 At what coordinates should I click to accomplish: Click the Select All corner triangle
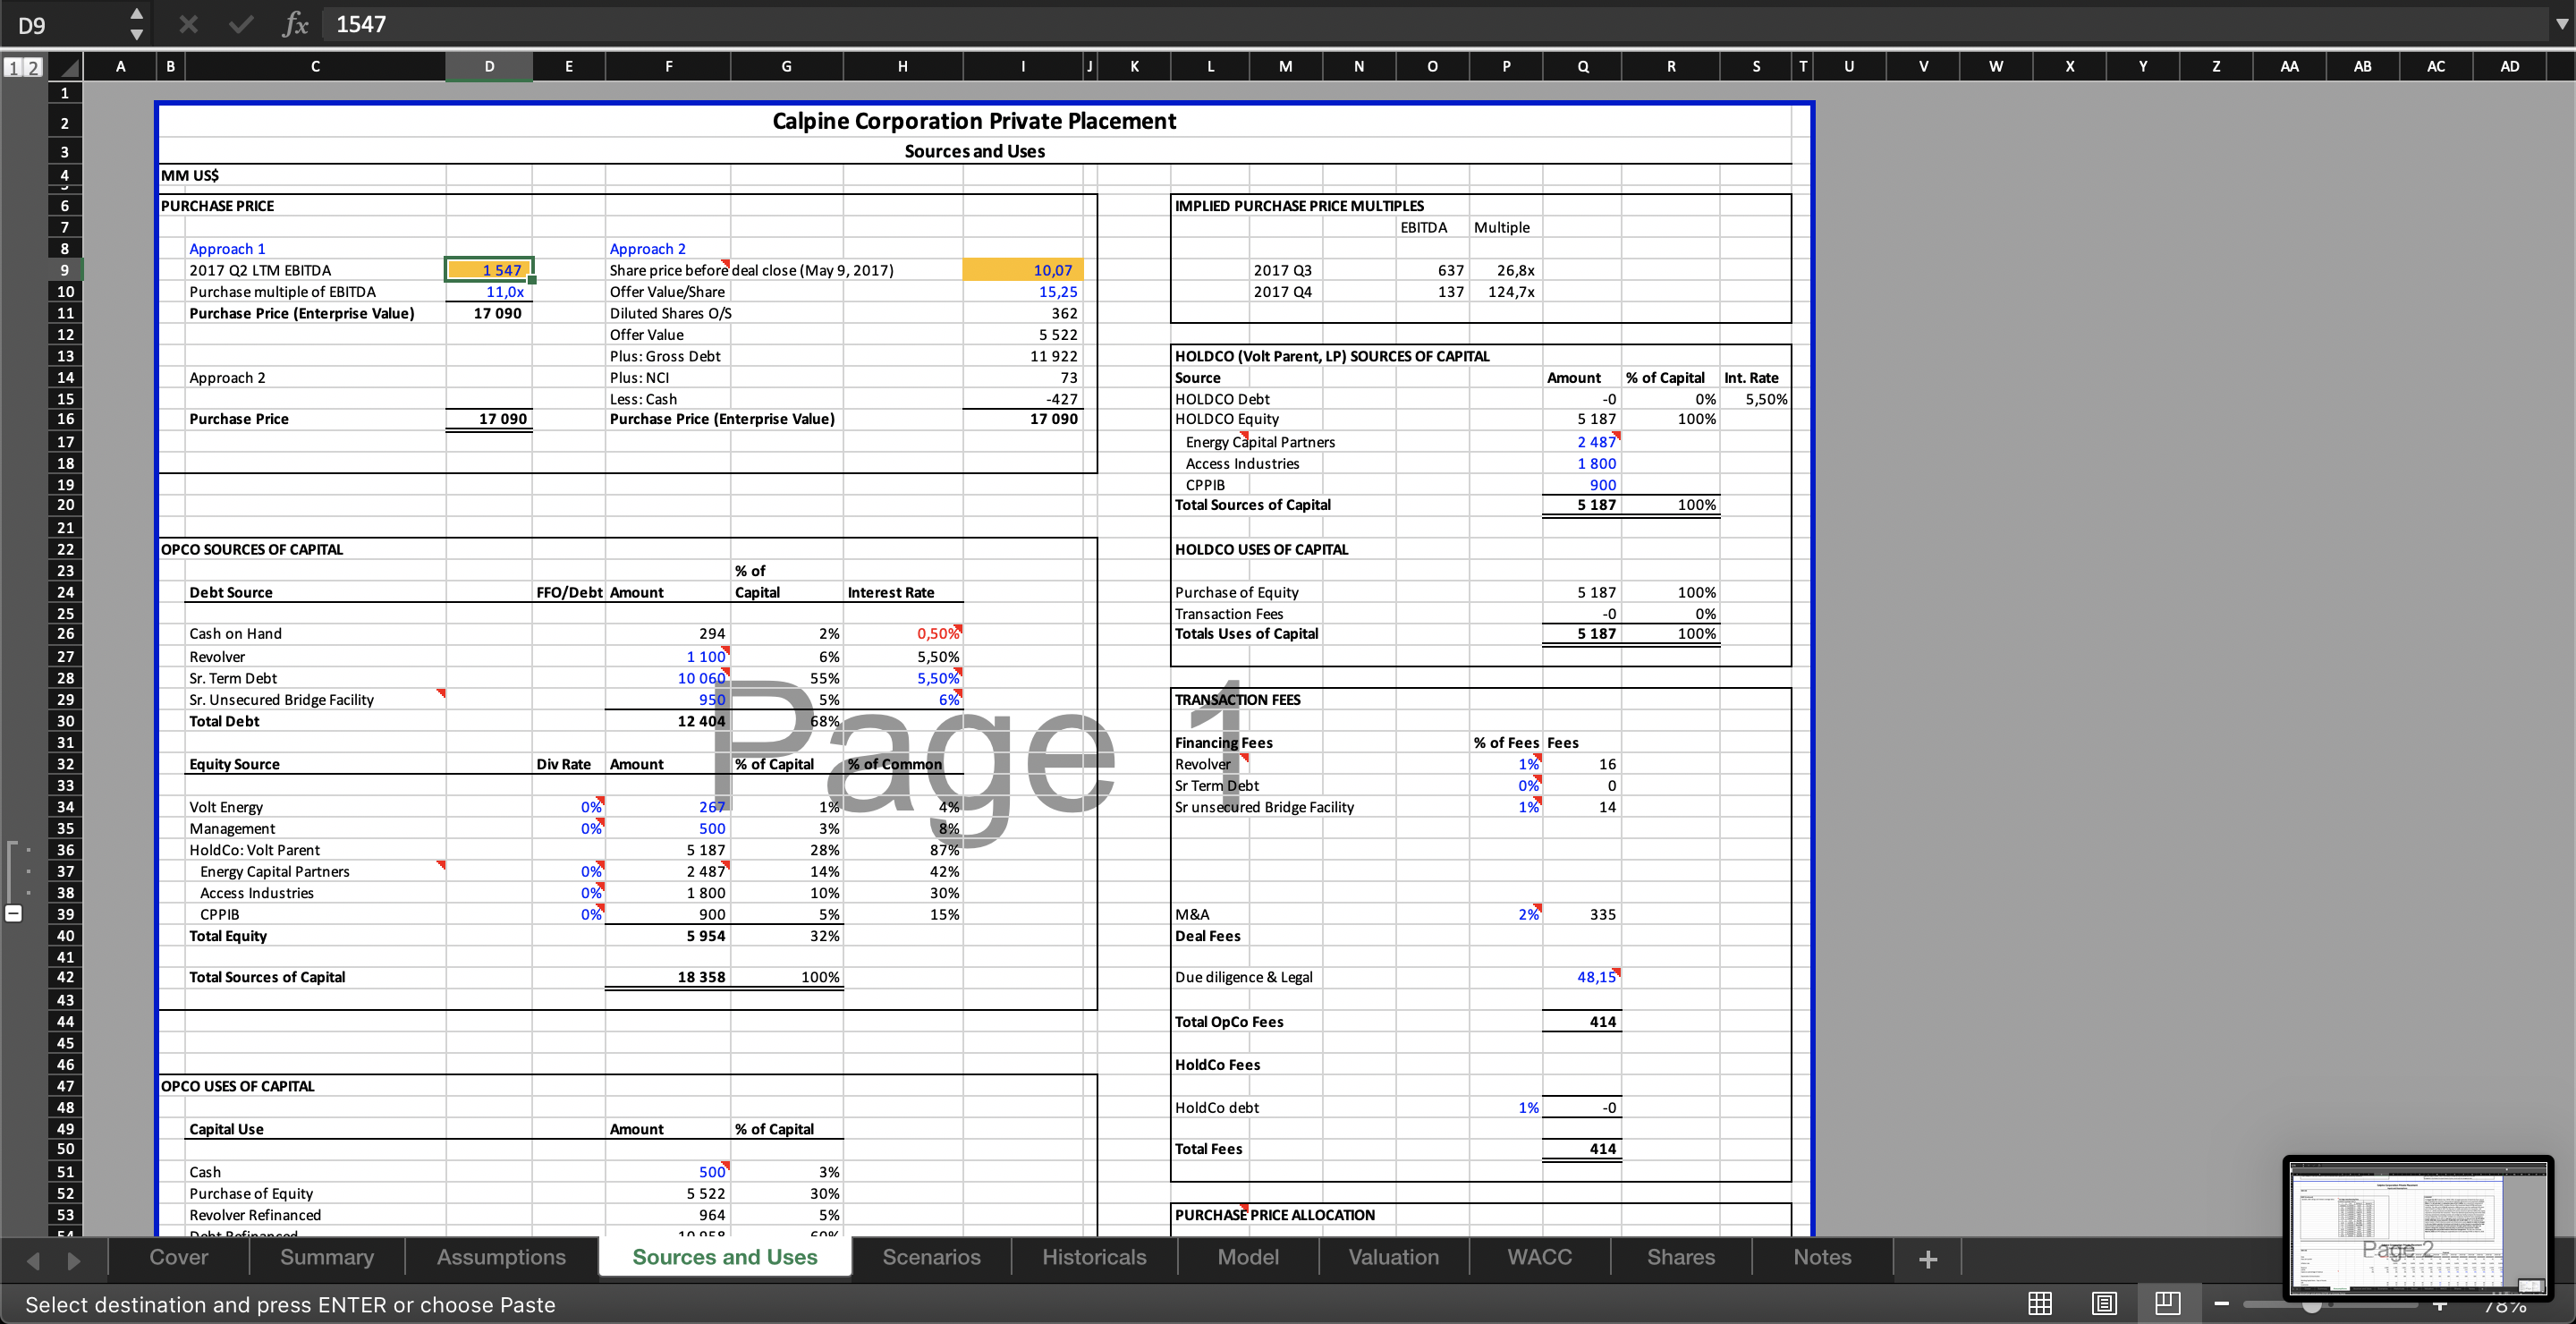[x=67, y=67]
